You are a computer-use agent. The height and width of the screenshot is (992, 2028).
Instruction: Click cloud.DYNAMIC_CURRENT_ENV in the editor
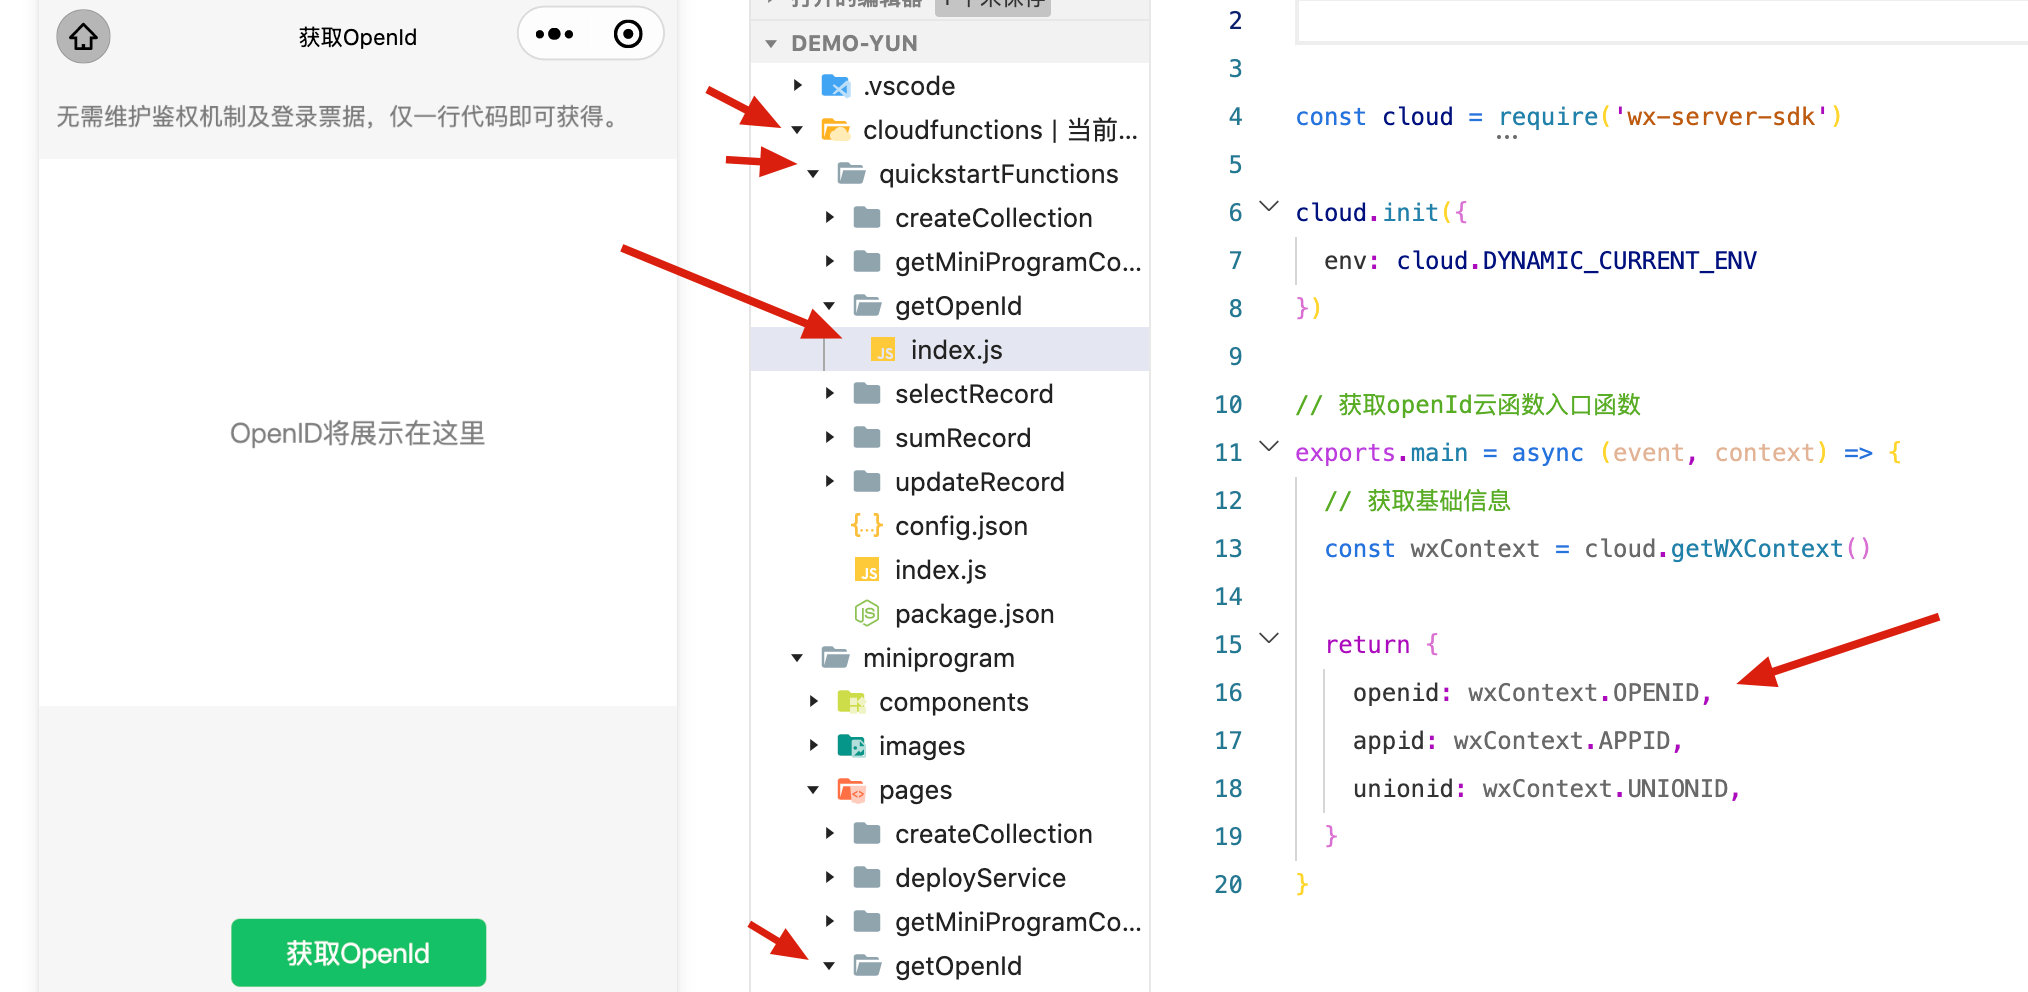coord(1576,261)
